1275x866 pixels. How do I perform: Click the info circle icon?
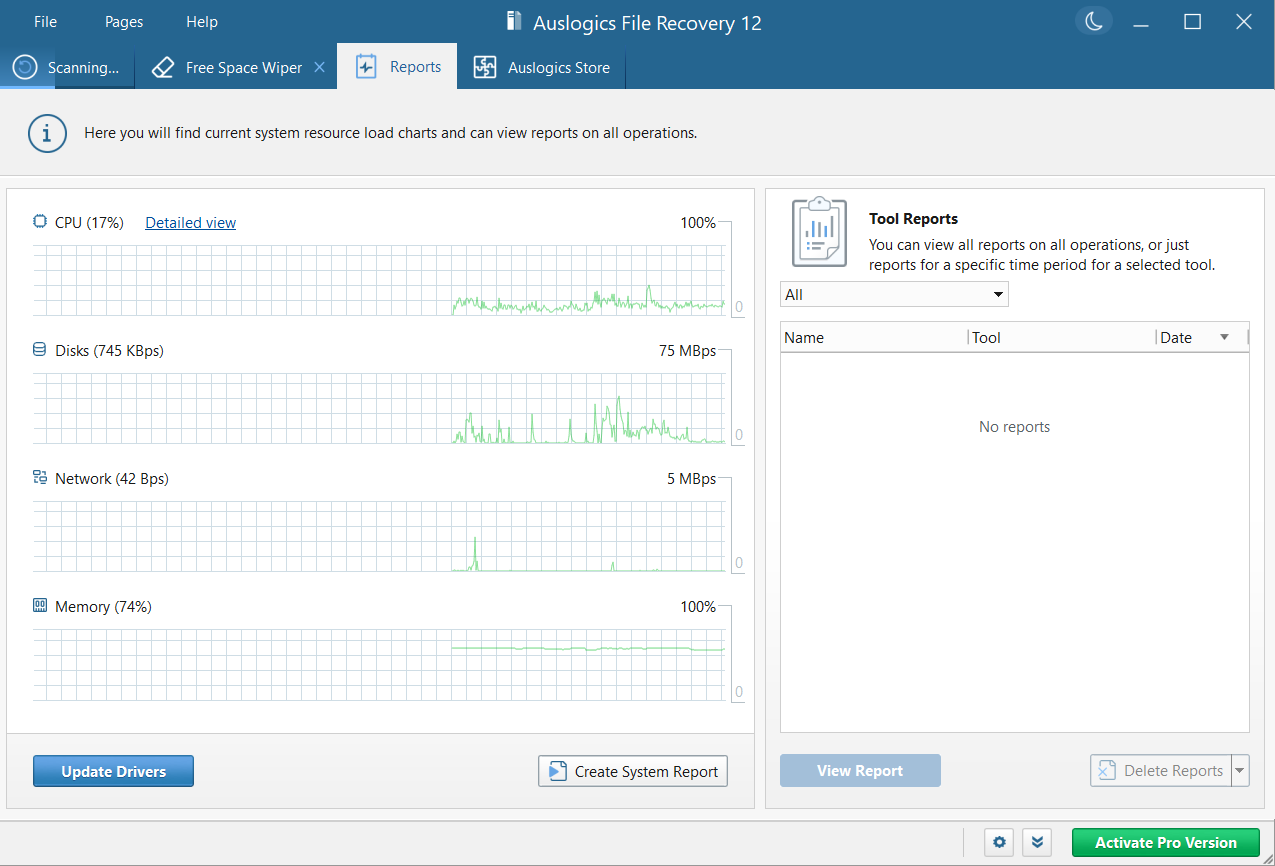[x=47, y=133]
